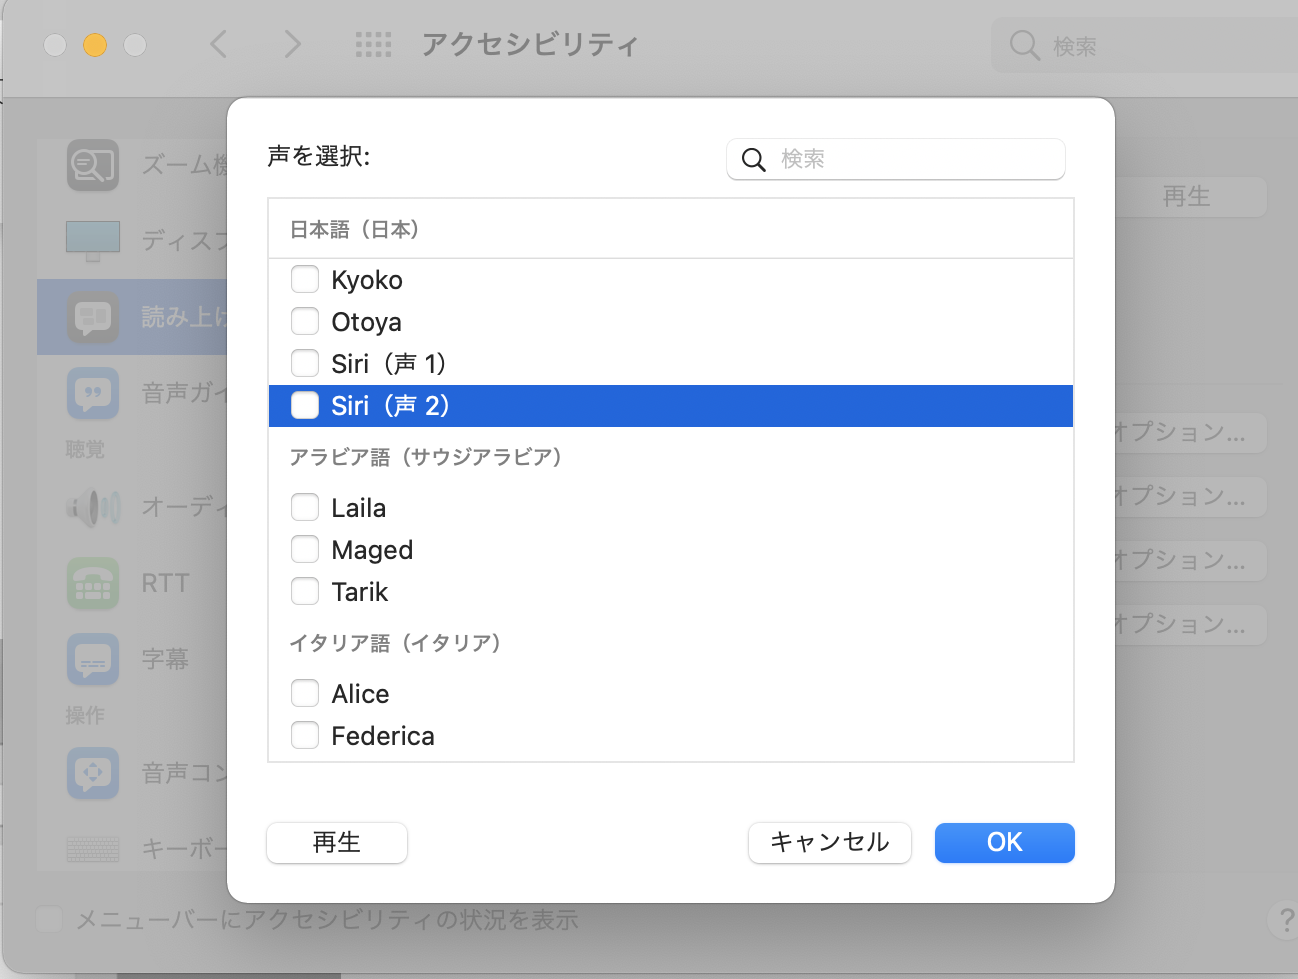Screen dimensions: 1298x979
Task: Enable the Kyoko voice checkbox
Action: pyautogui.click(x=305, y=279)
